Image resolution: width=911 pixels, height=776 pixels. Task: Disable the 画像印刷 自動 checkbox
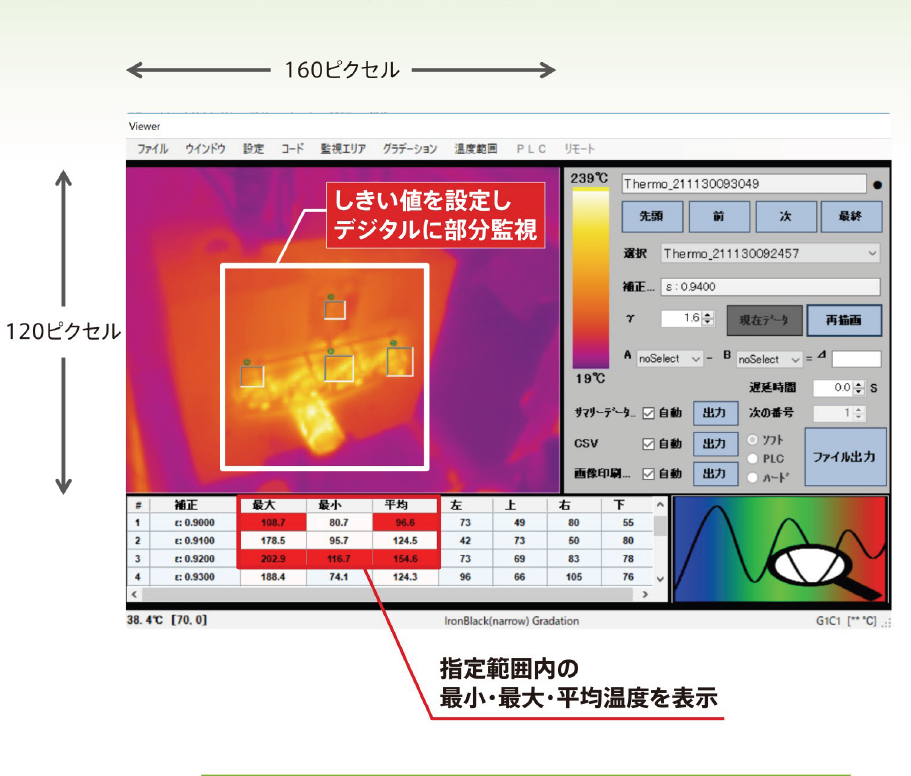click(648, 474)
